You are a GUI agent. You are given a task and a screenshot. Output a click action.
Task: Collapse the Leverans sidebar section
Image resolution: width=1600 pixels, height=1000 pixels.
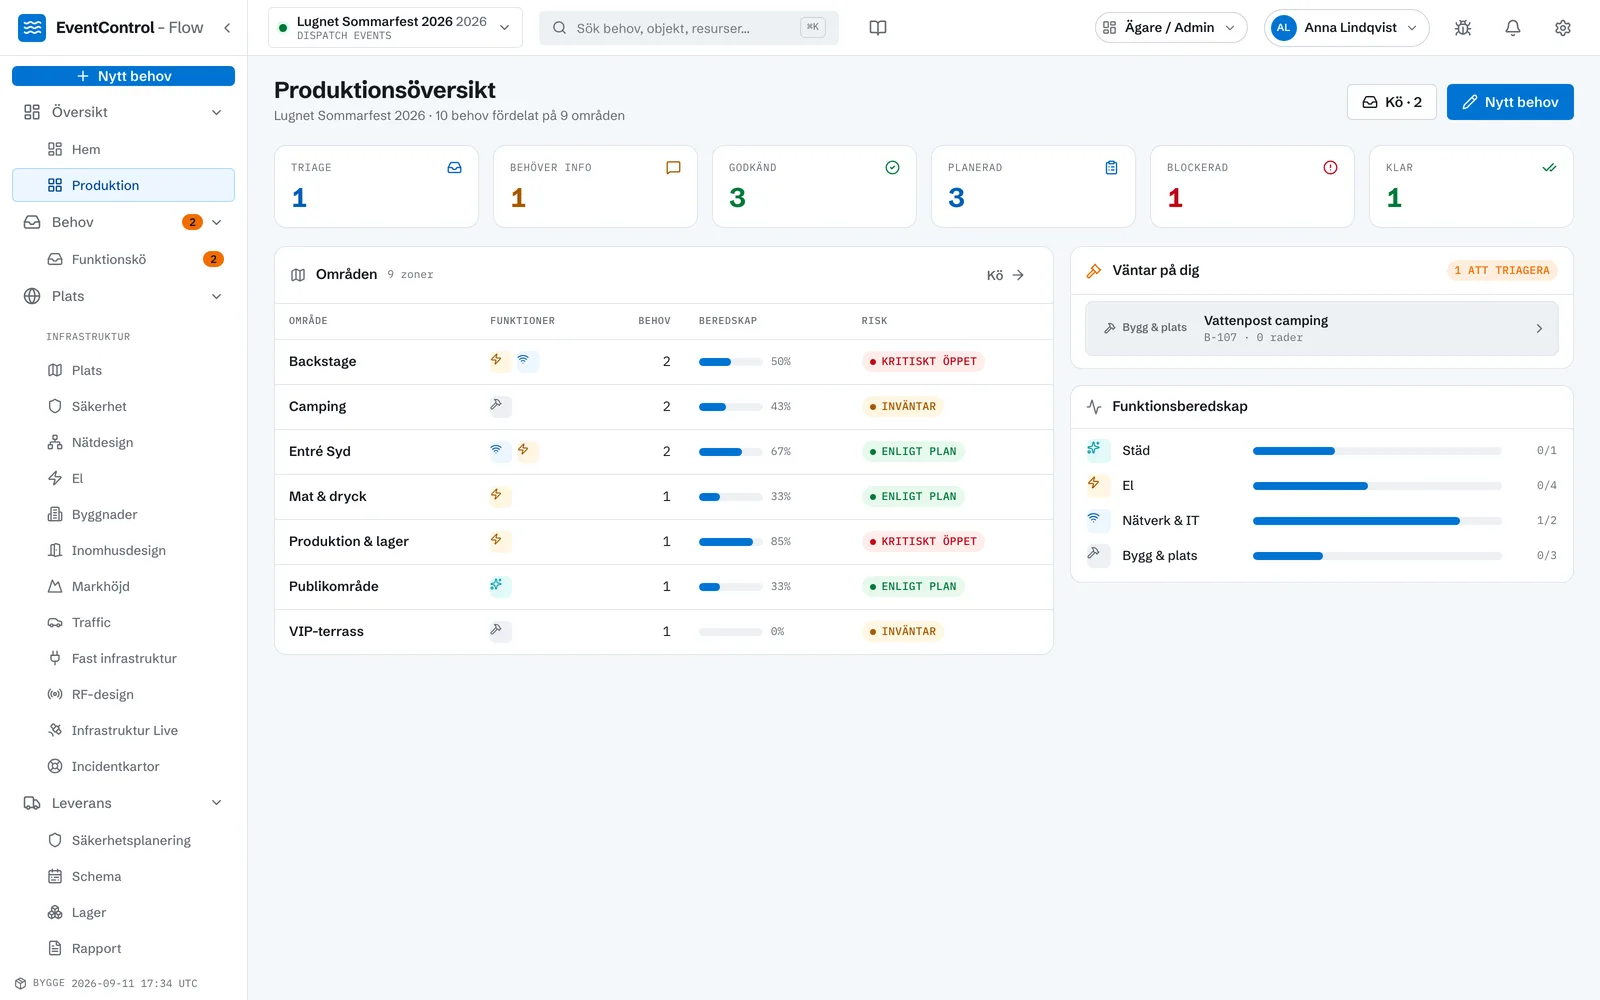[217, 804]
